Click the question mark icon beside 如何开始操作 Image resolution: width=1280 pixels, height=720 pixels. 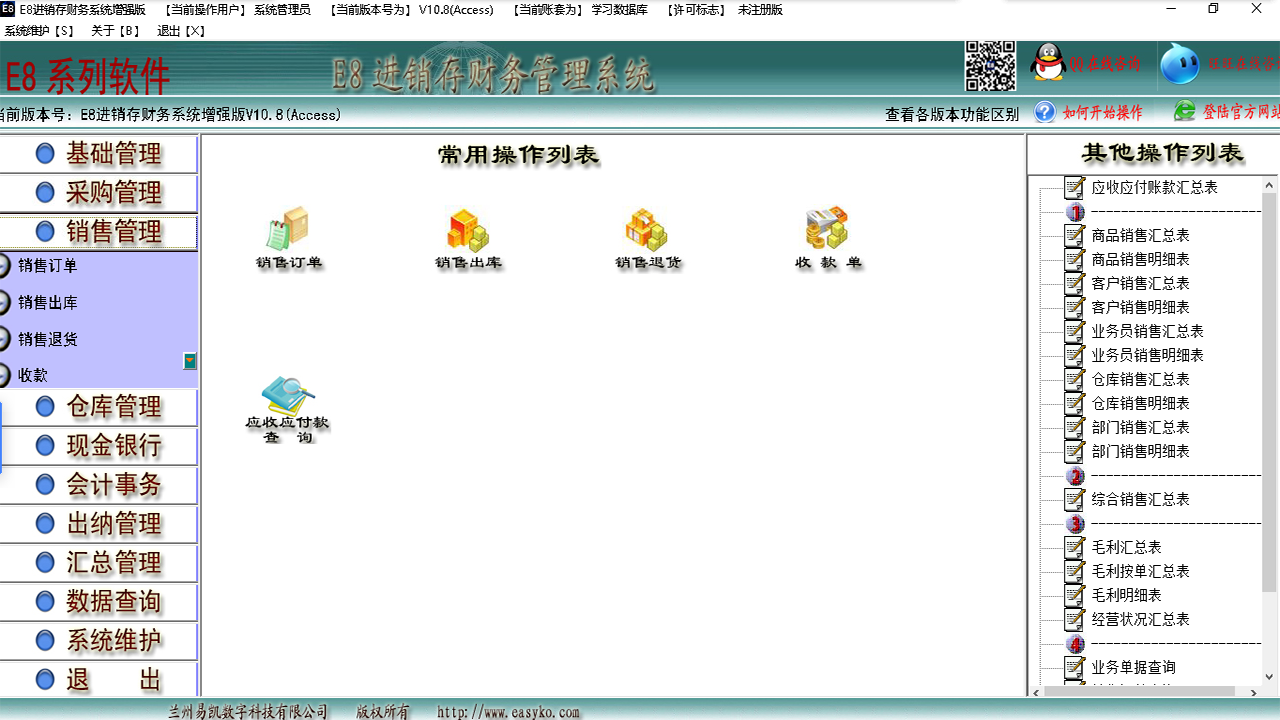[x=1043, y=113]
